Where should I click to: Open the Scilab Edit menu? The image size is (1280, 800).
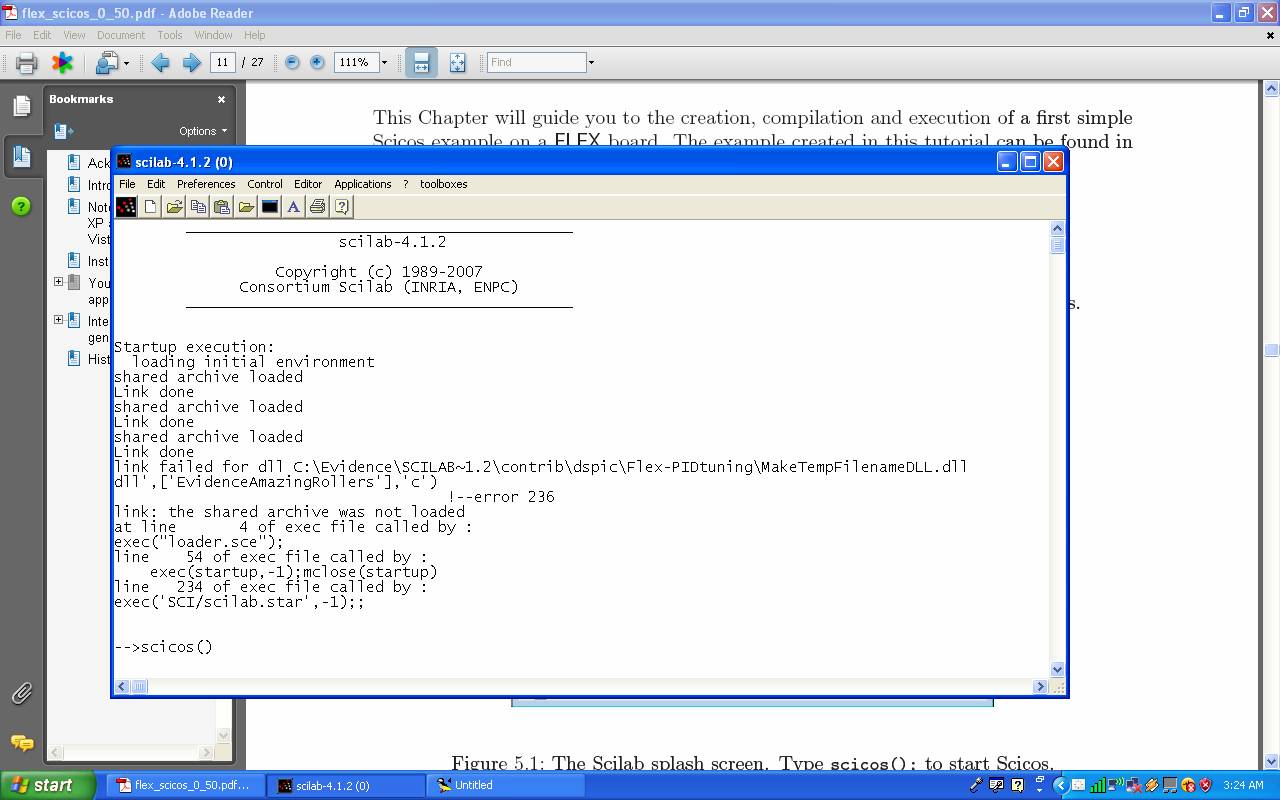tap(156, 184)
